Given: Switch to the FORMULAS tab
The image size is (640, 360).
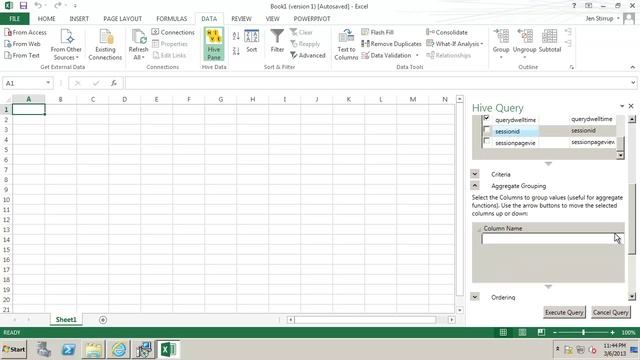Looking at the screenshot, I should coord(171,19).
